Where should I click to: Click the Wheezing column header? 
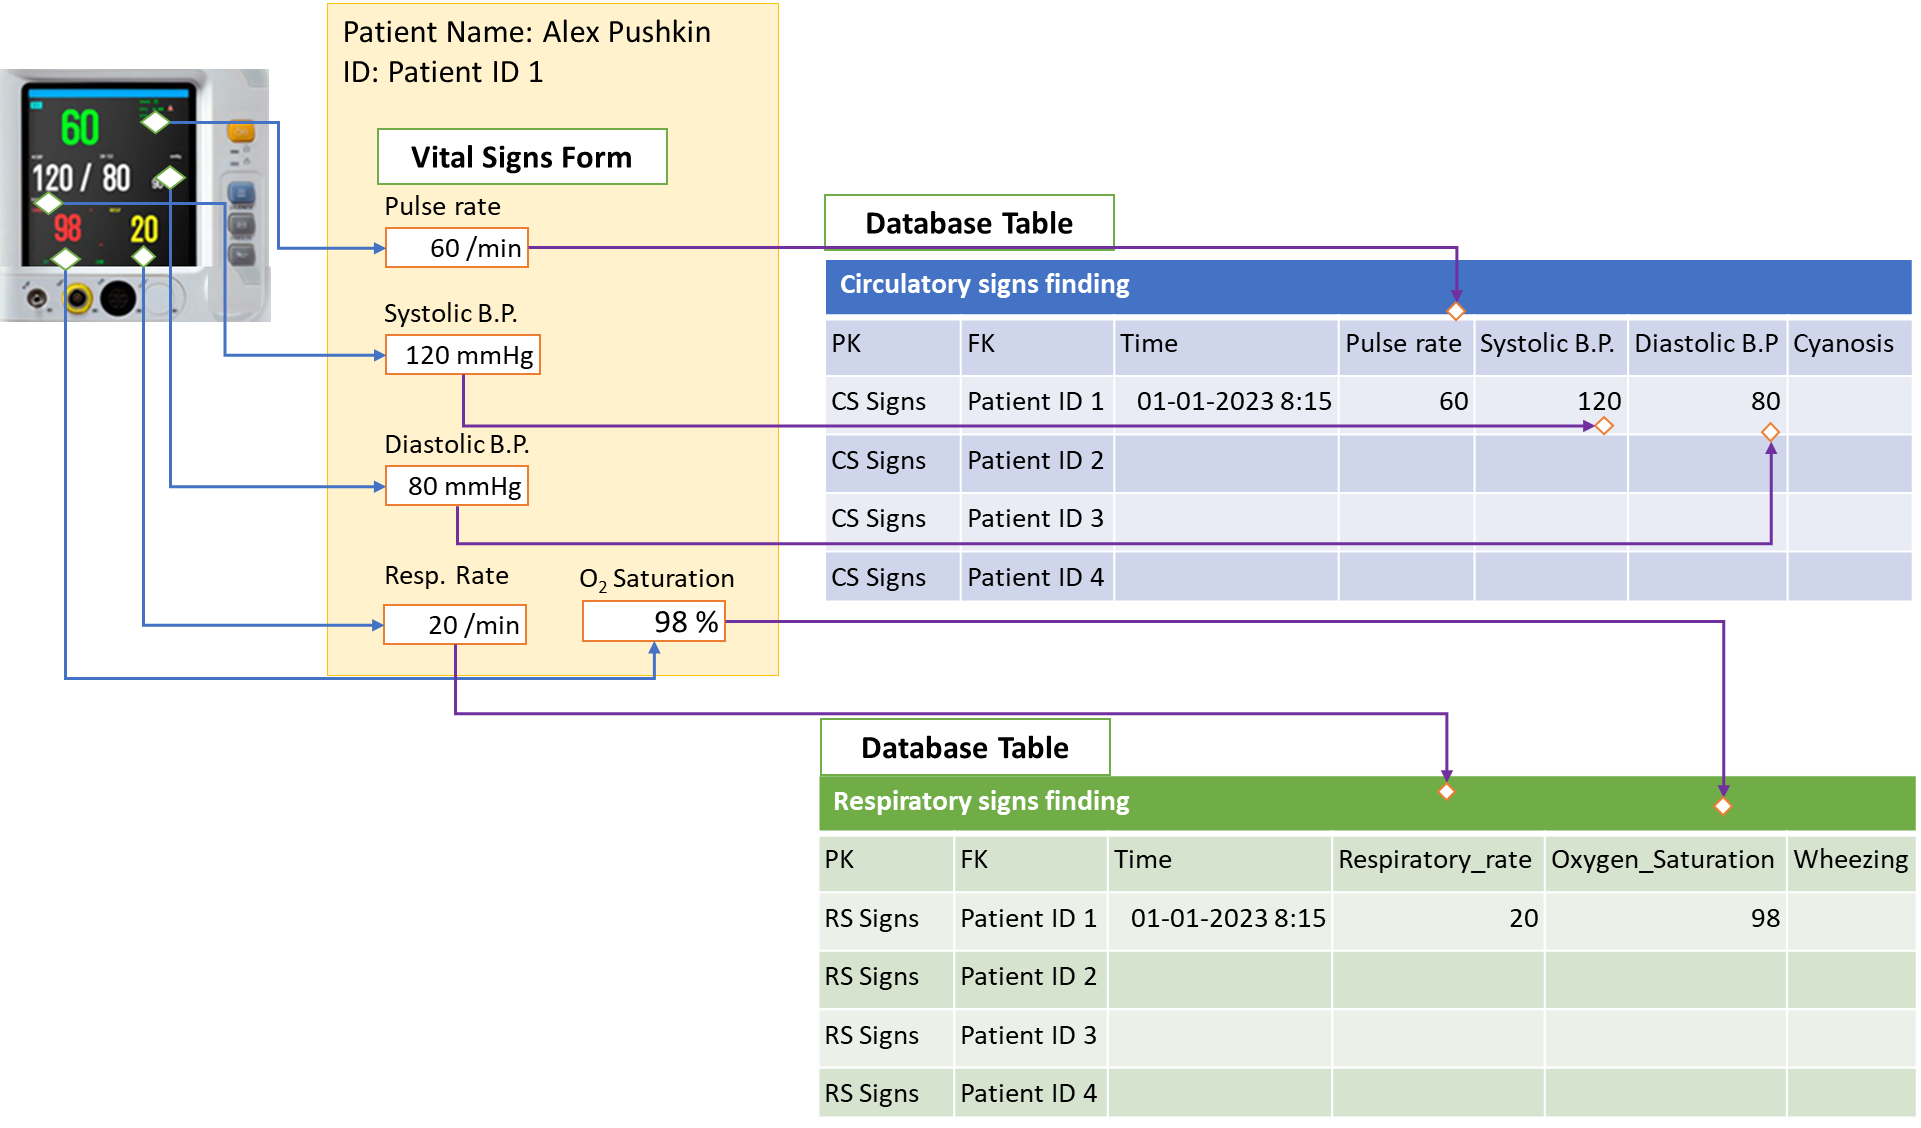(1851, 860)
